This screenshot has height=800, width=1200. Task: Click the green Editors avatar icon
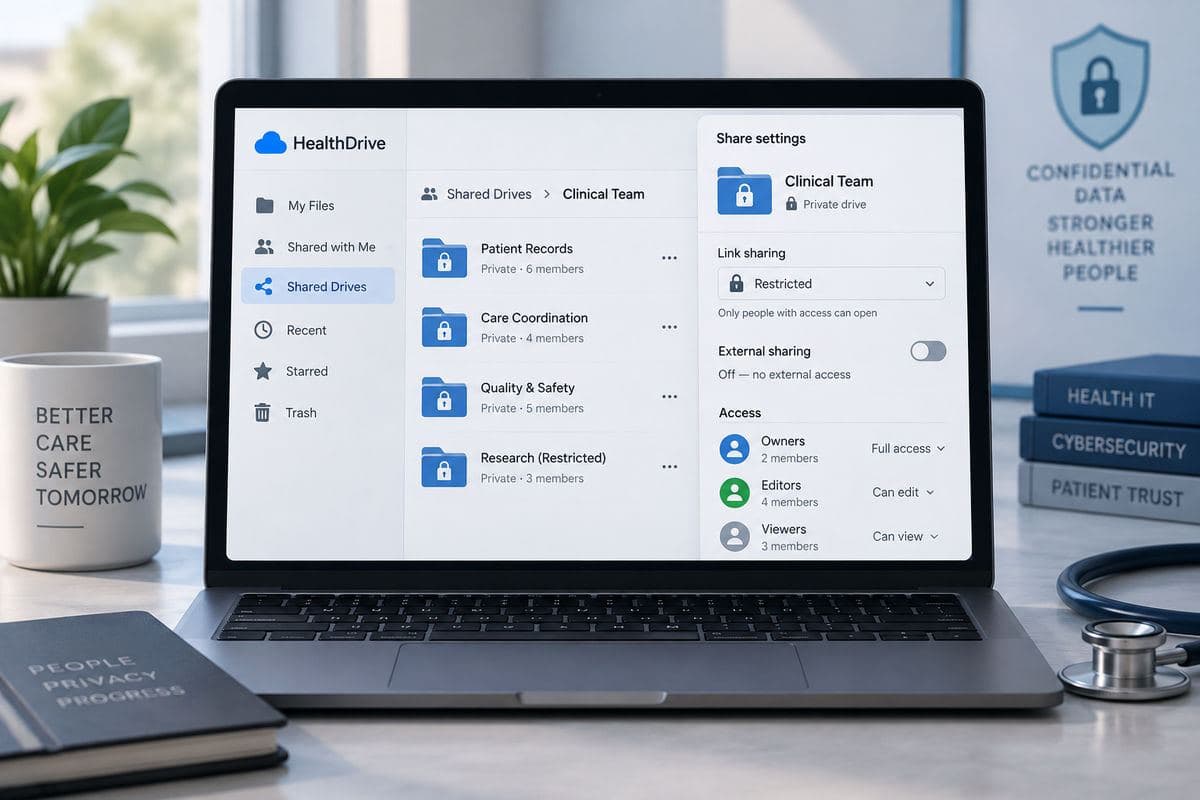point(735,492)
